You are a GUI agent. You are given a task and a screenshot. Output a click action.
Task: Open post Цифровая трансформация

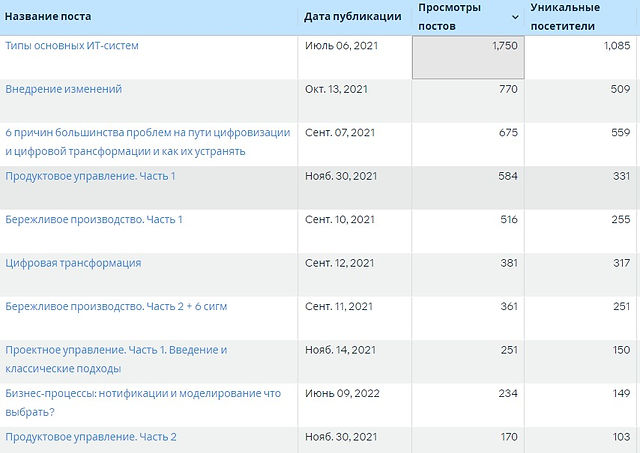[73, 263]
